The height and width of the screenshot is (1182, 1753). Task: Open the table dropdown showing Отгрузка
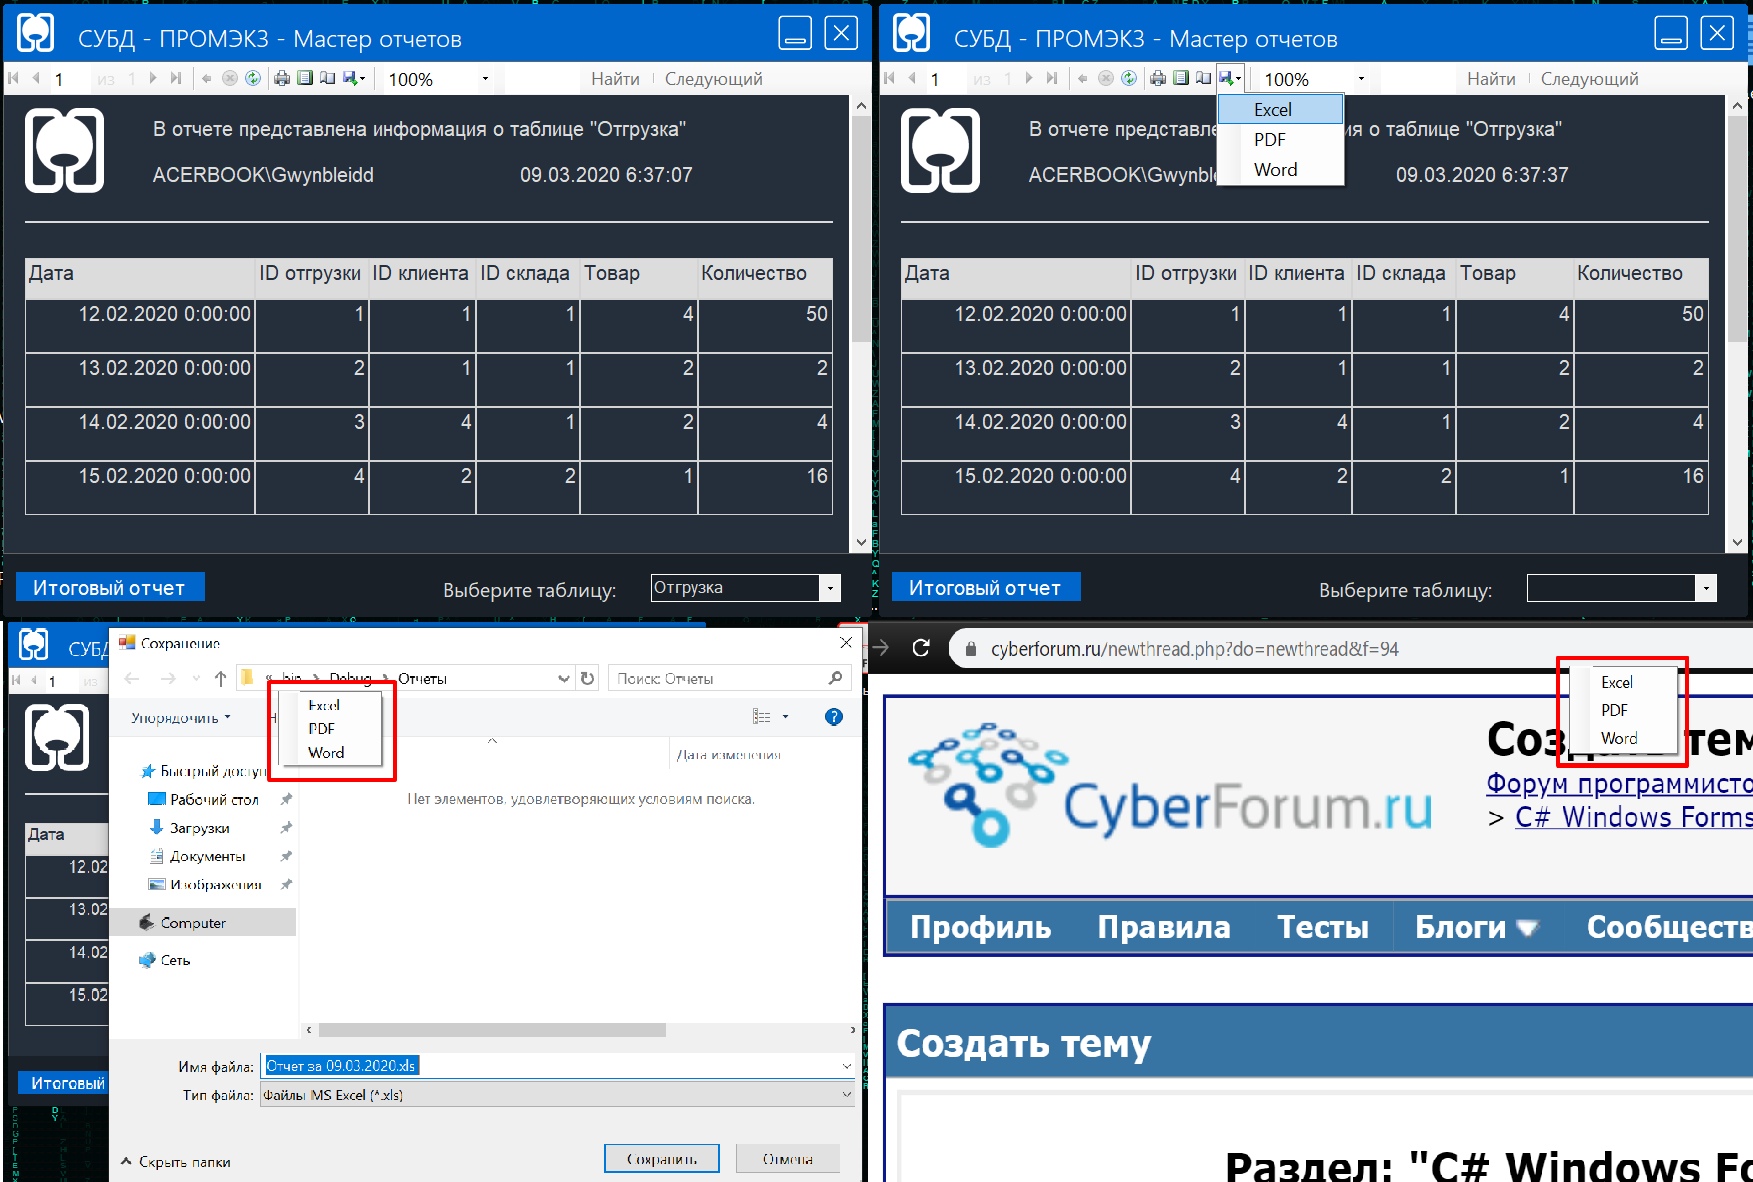830,588
